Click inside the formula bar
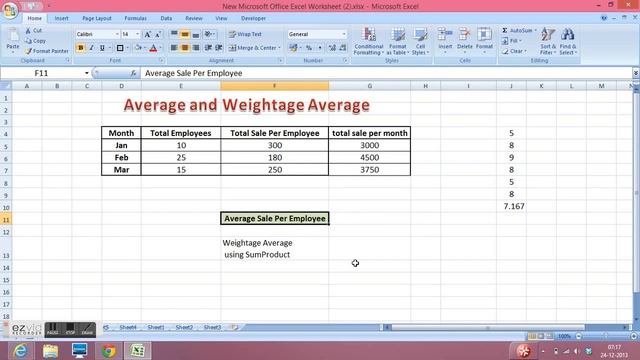Viewport: 640px width, 360px height. tap(386, 73)
